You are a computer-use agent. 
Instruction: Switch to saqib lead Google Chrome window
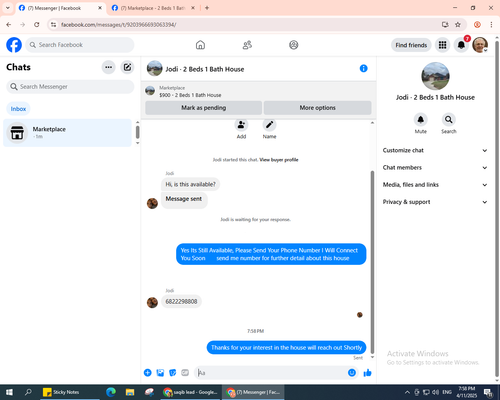(x=191, y=392)
